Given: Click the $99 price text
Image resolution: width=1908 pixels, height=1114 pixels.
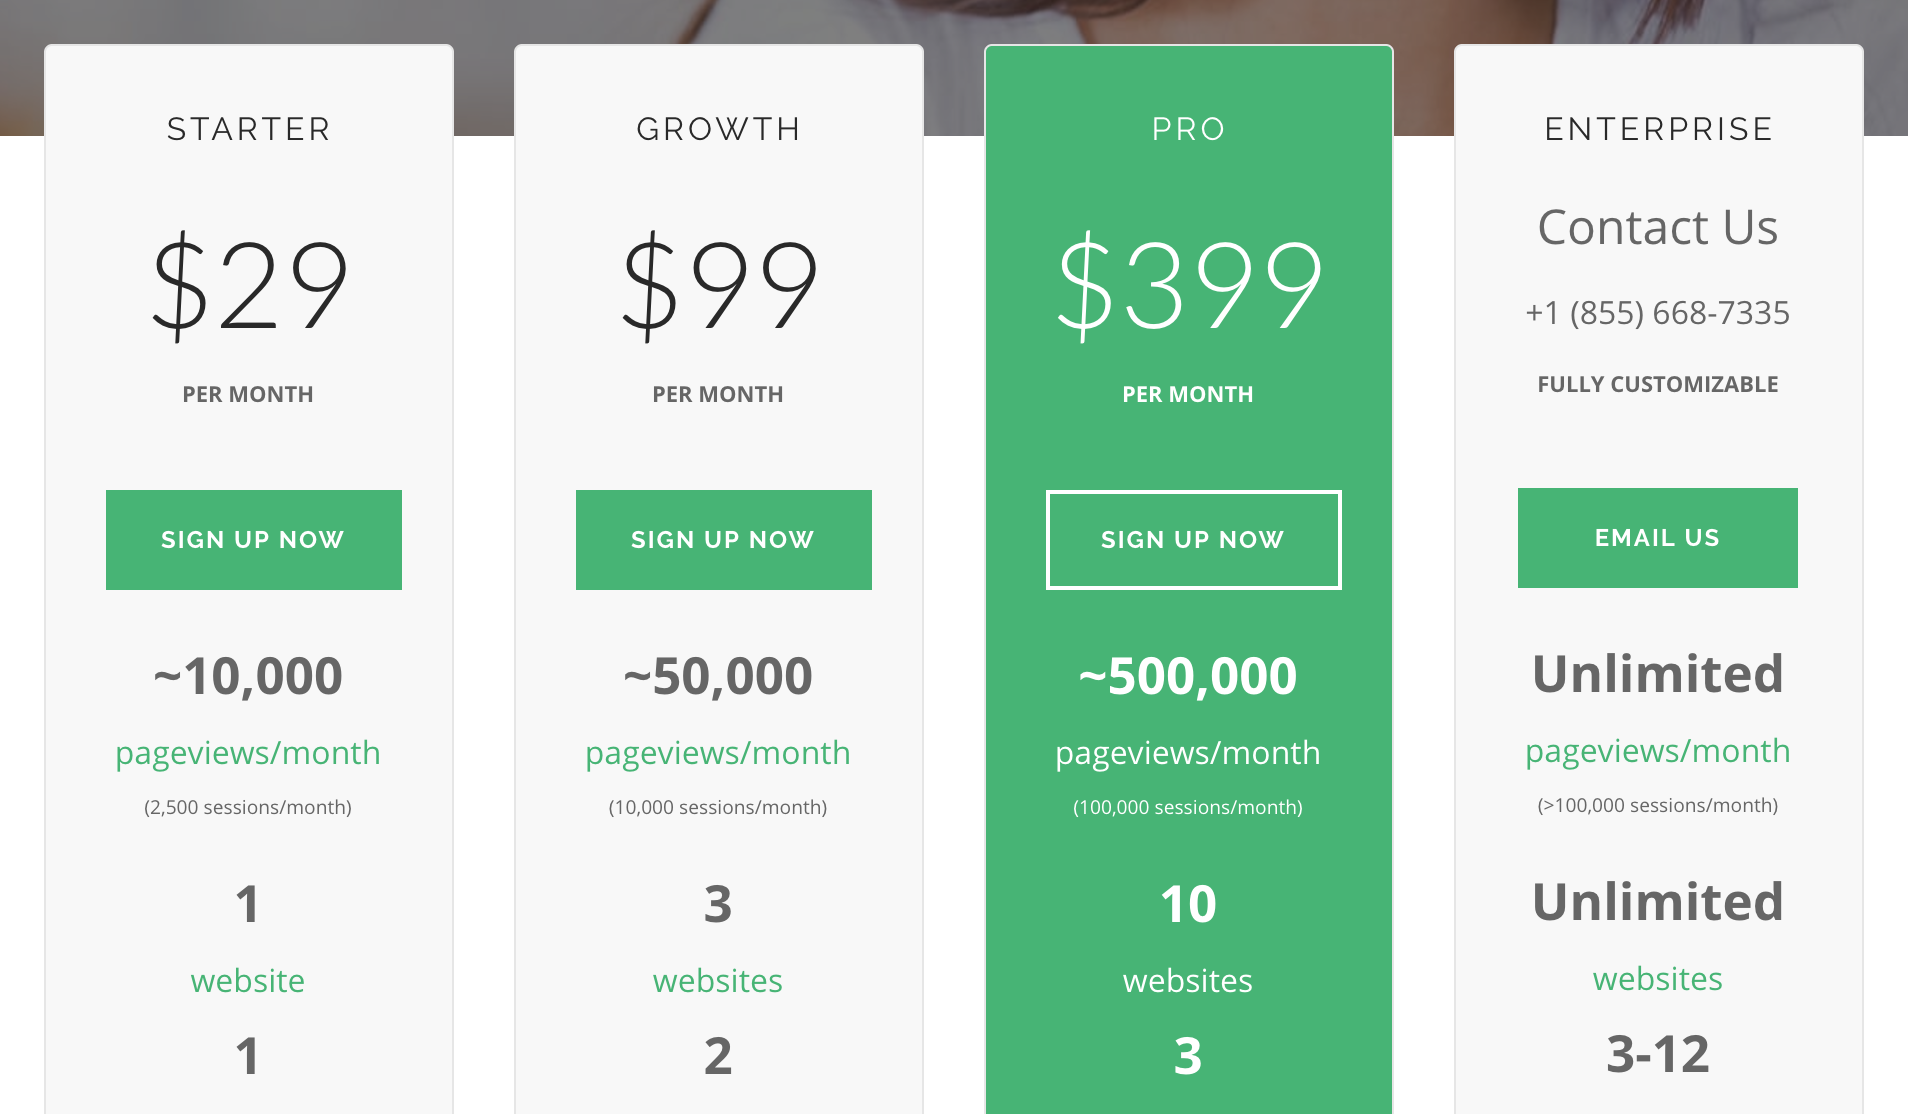Looking at the screenshot, I should tap(719, 286).
